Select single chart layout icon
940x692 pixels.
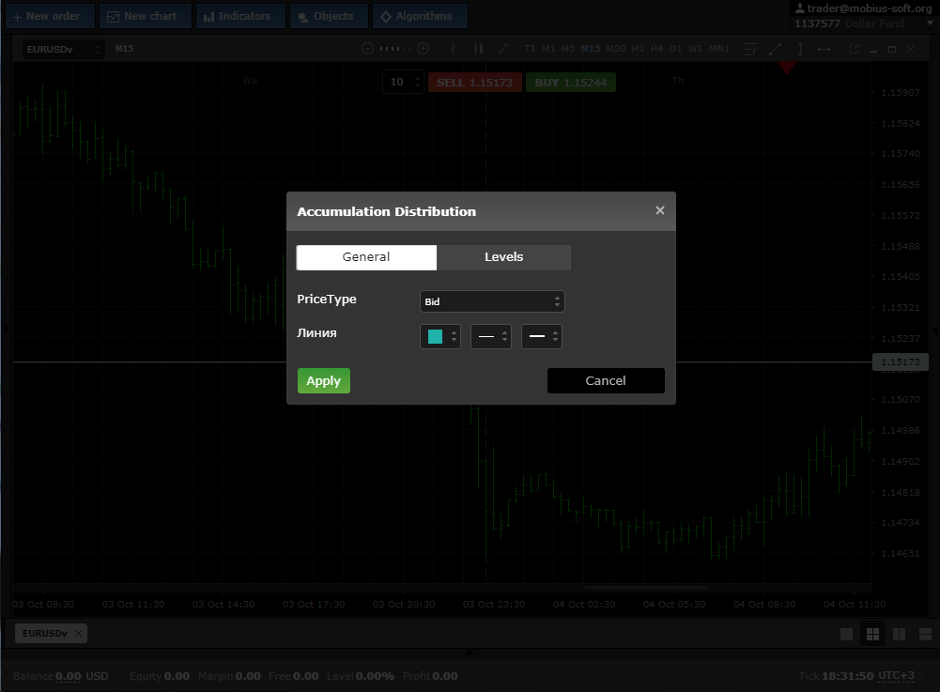pyautogui.click(x=846, y=634)
